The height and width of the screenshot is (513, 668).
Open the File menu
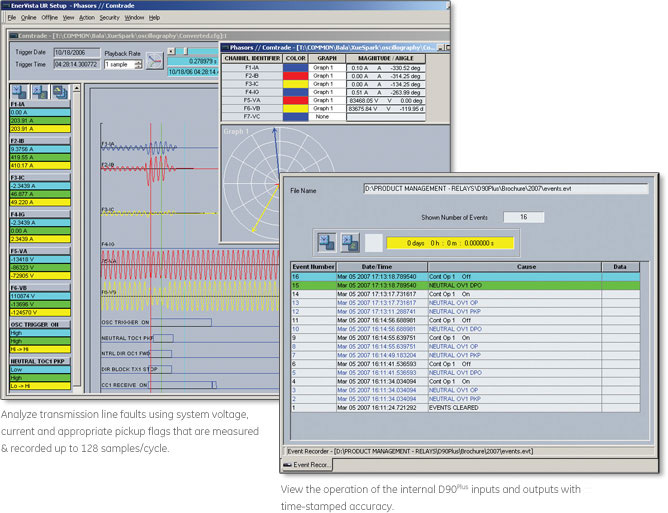point(12,17)
